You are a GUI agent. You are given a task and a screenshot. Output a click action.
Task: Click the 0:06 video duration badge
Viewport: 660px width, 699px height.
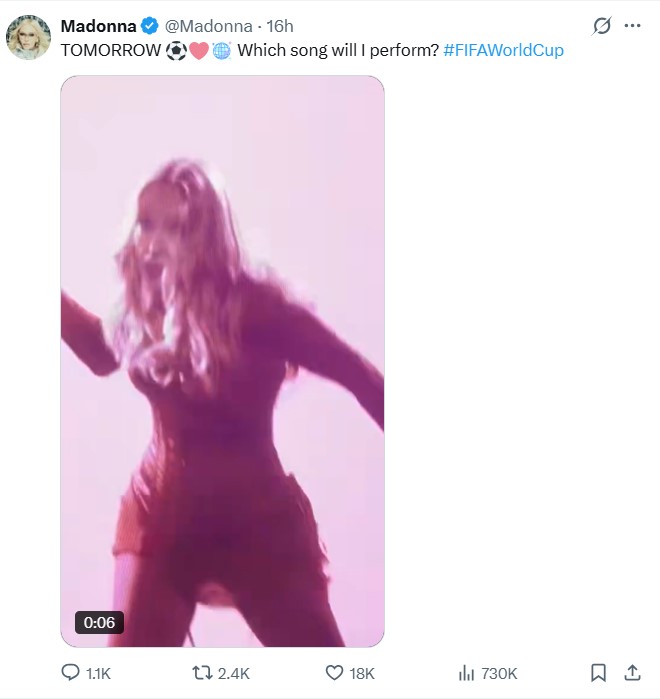tap(99, 622)
